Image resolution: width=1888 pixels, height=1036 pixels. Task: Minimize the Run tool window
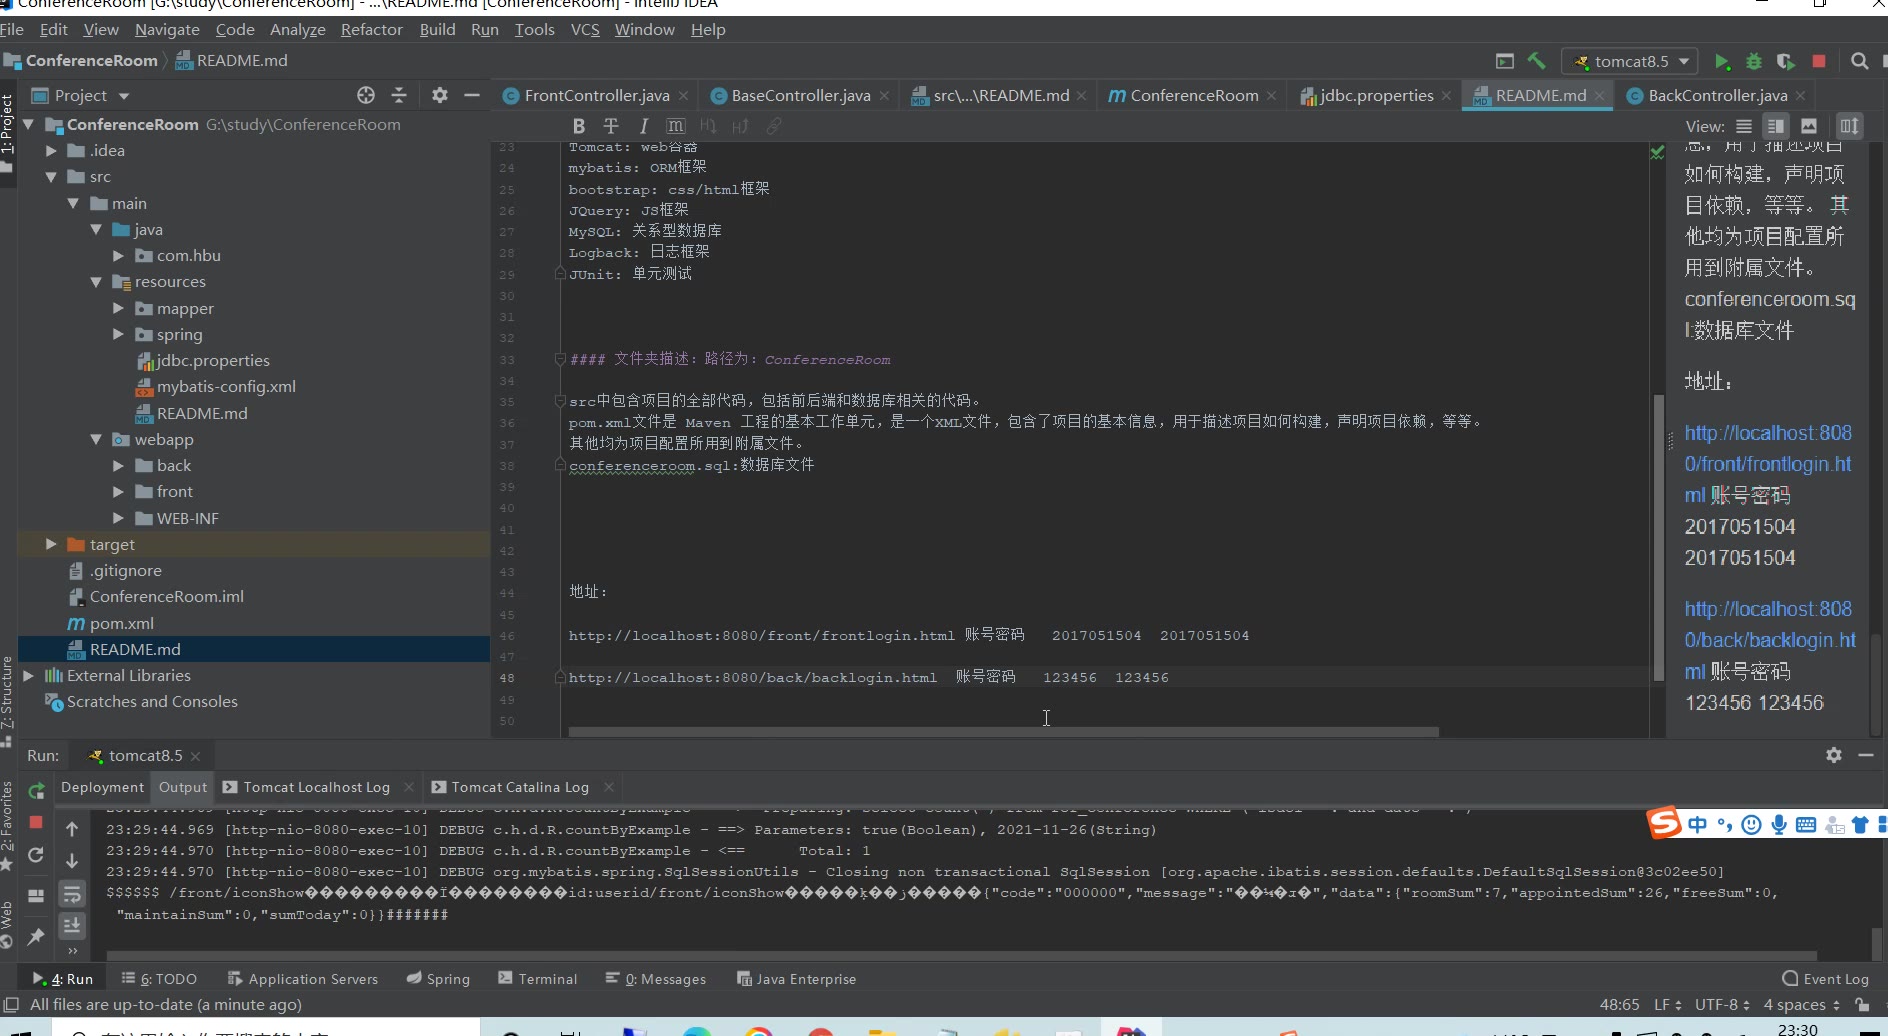click(1866, 755)
